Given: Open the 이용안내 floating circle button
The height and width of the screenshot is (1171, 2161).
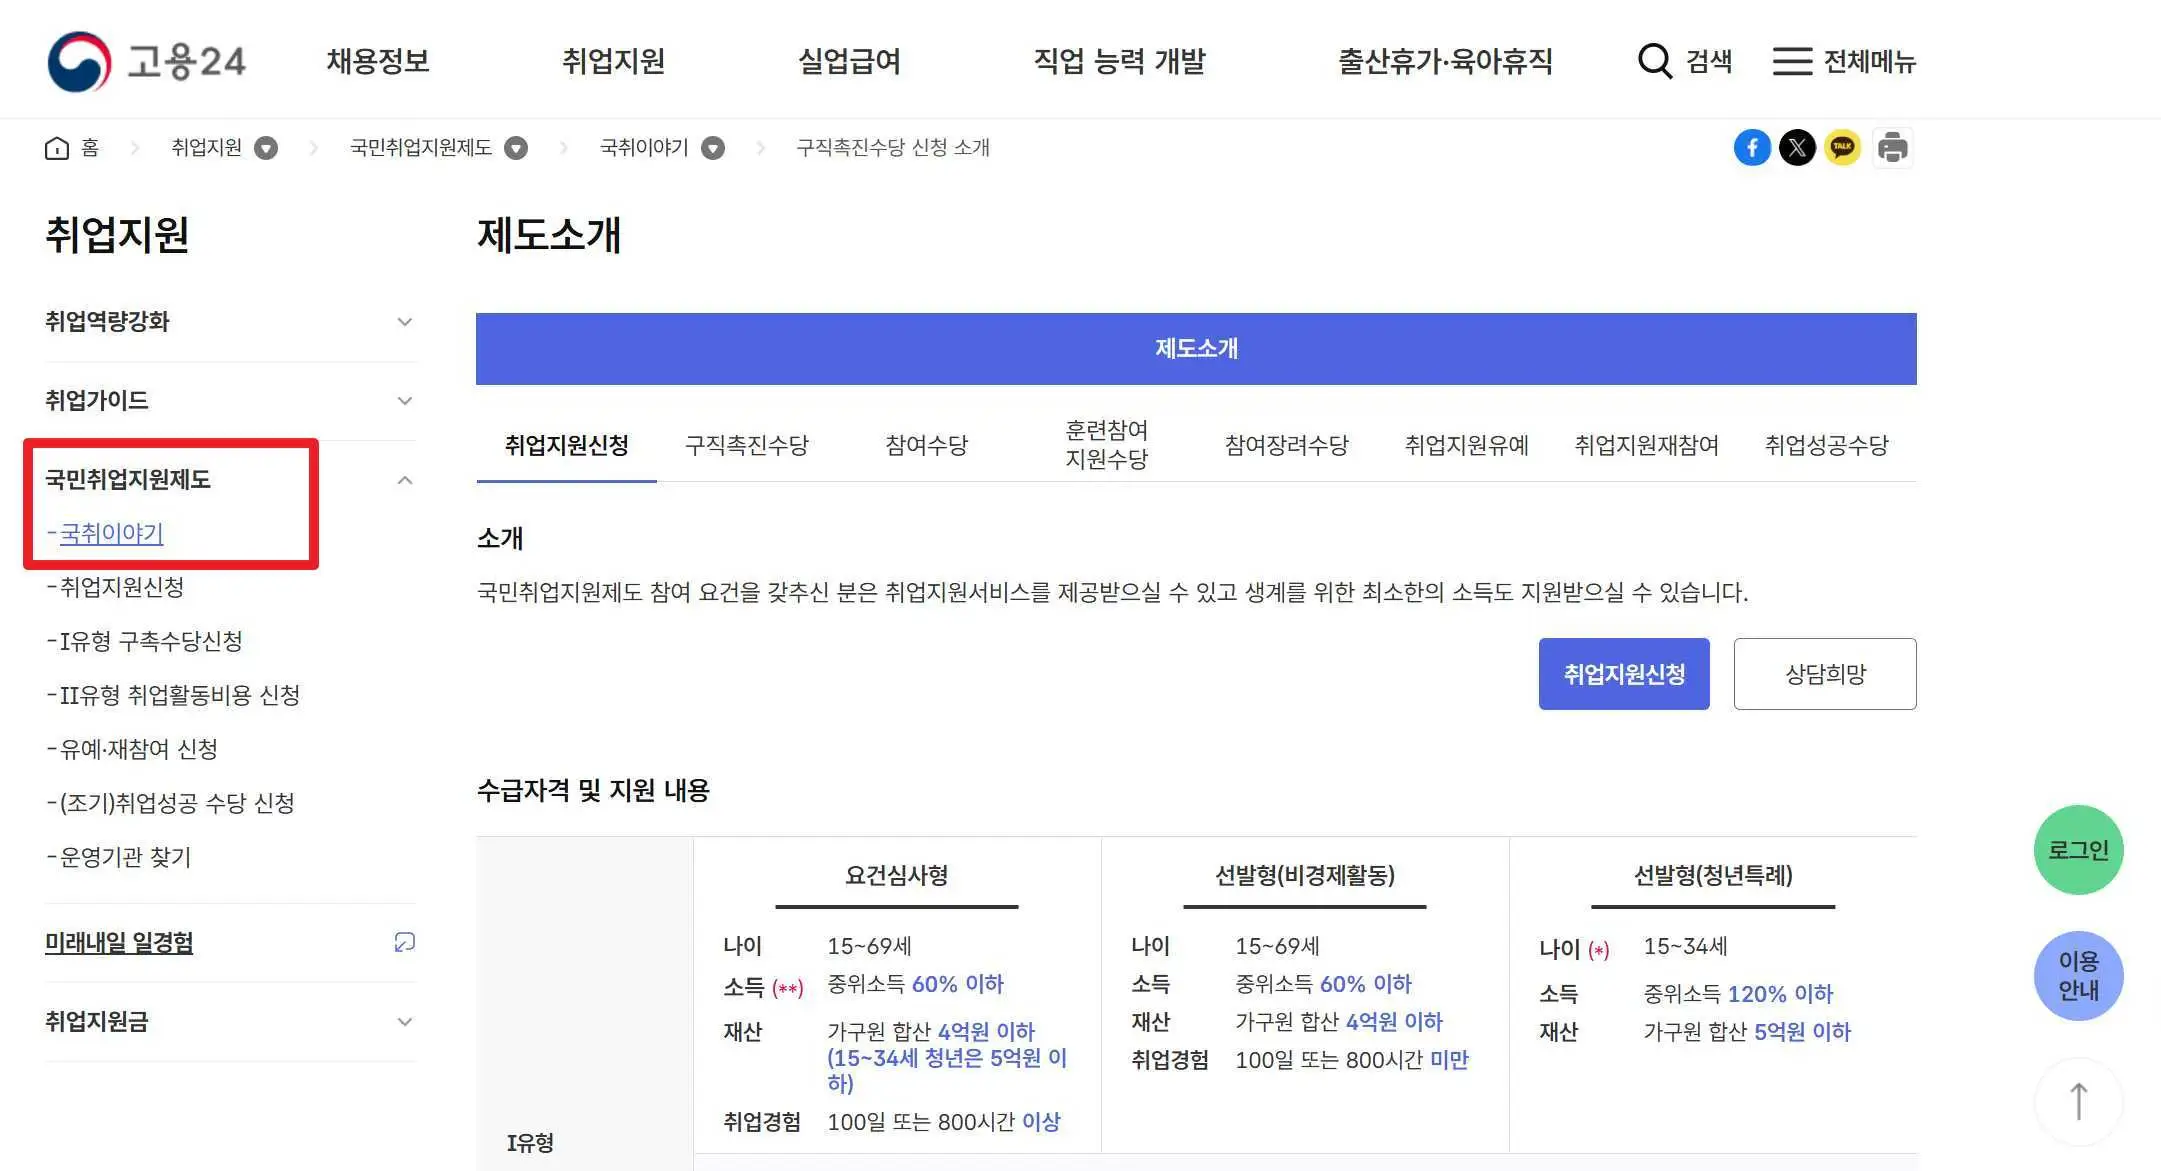Looking at the screenshot, I should [x=2079, y=976].
